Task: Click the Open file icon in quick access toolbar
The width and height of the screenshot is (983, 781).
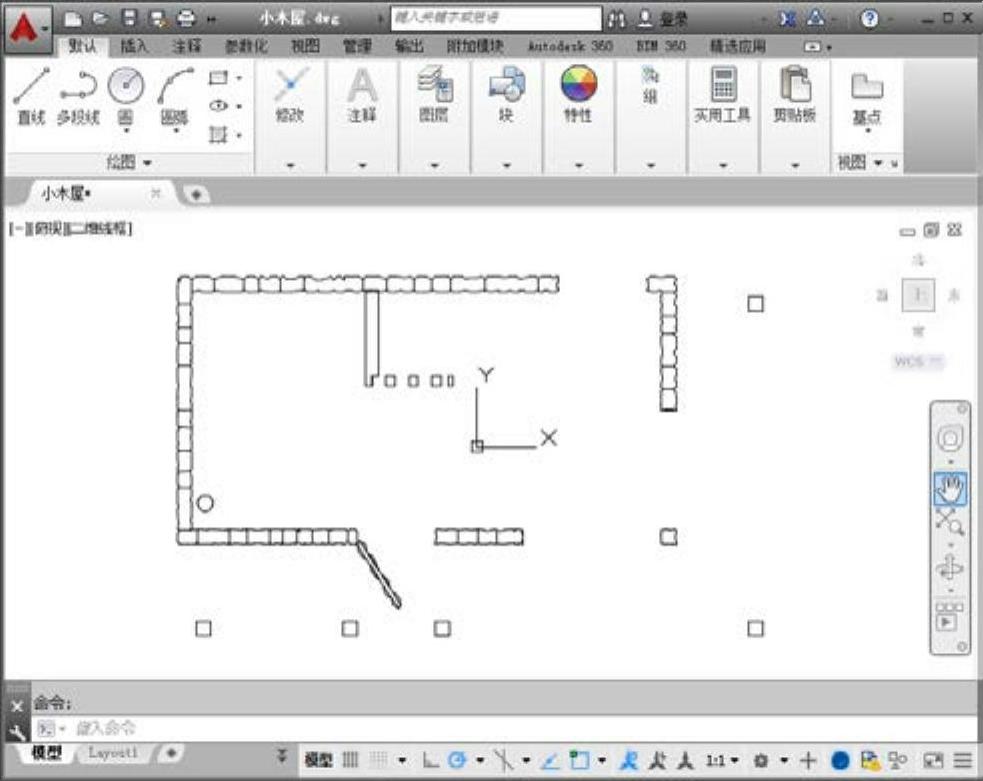Action: (x=100, y=19)
